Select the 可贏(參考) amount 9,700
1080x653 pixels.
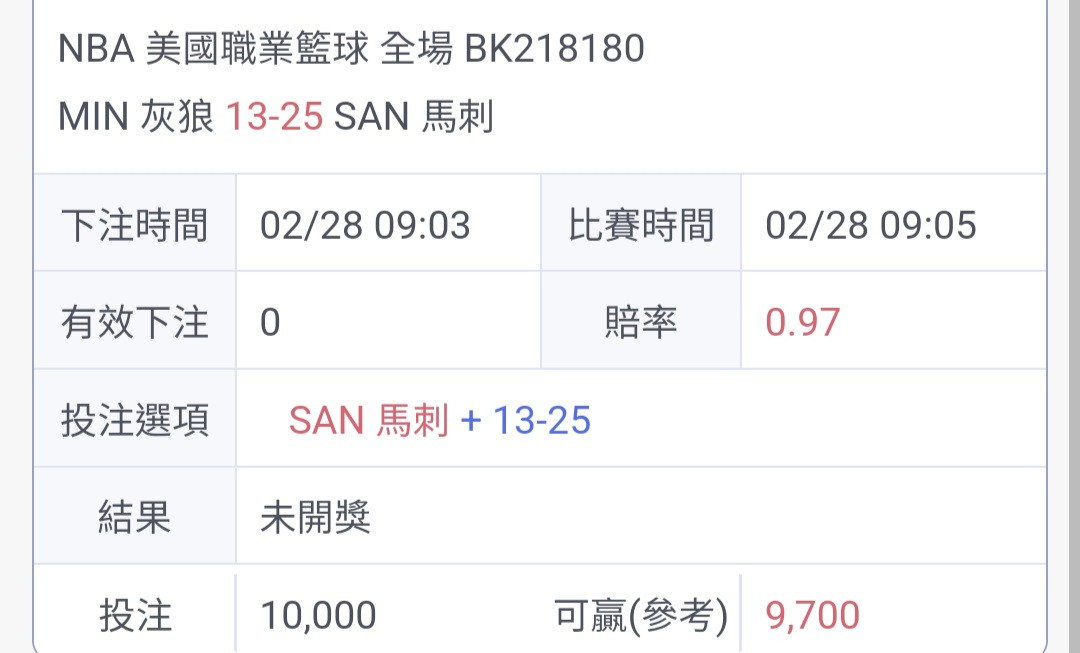click(x=813, y=615)
